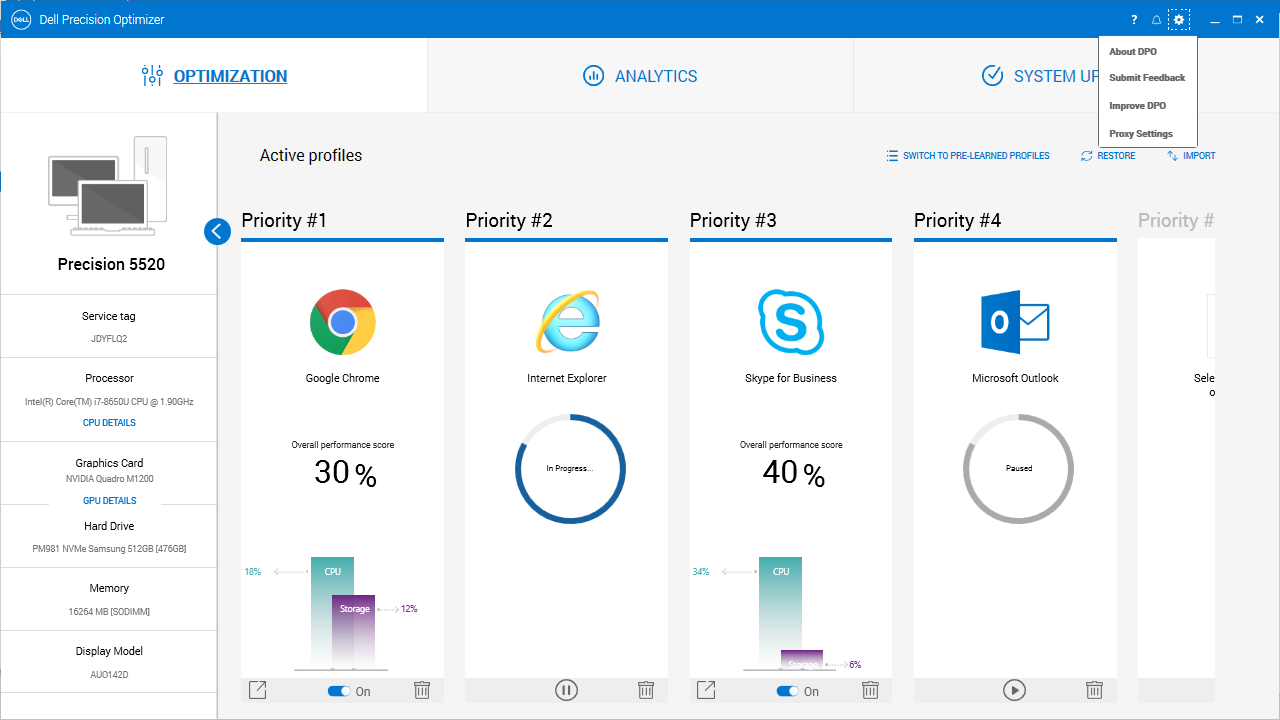Click Switch to Pre-Learned Profiles
This screenshot has width=1280, height=720.
(967, 156)
